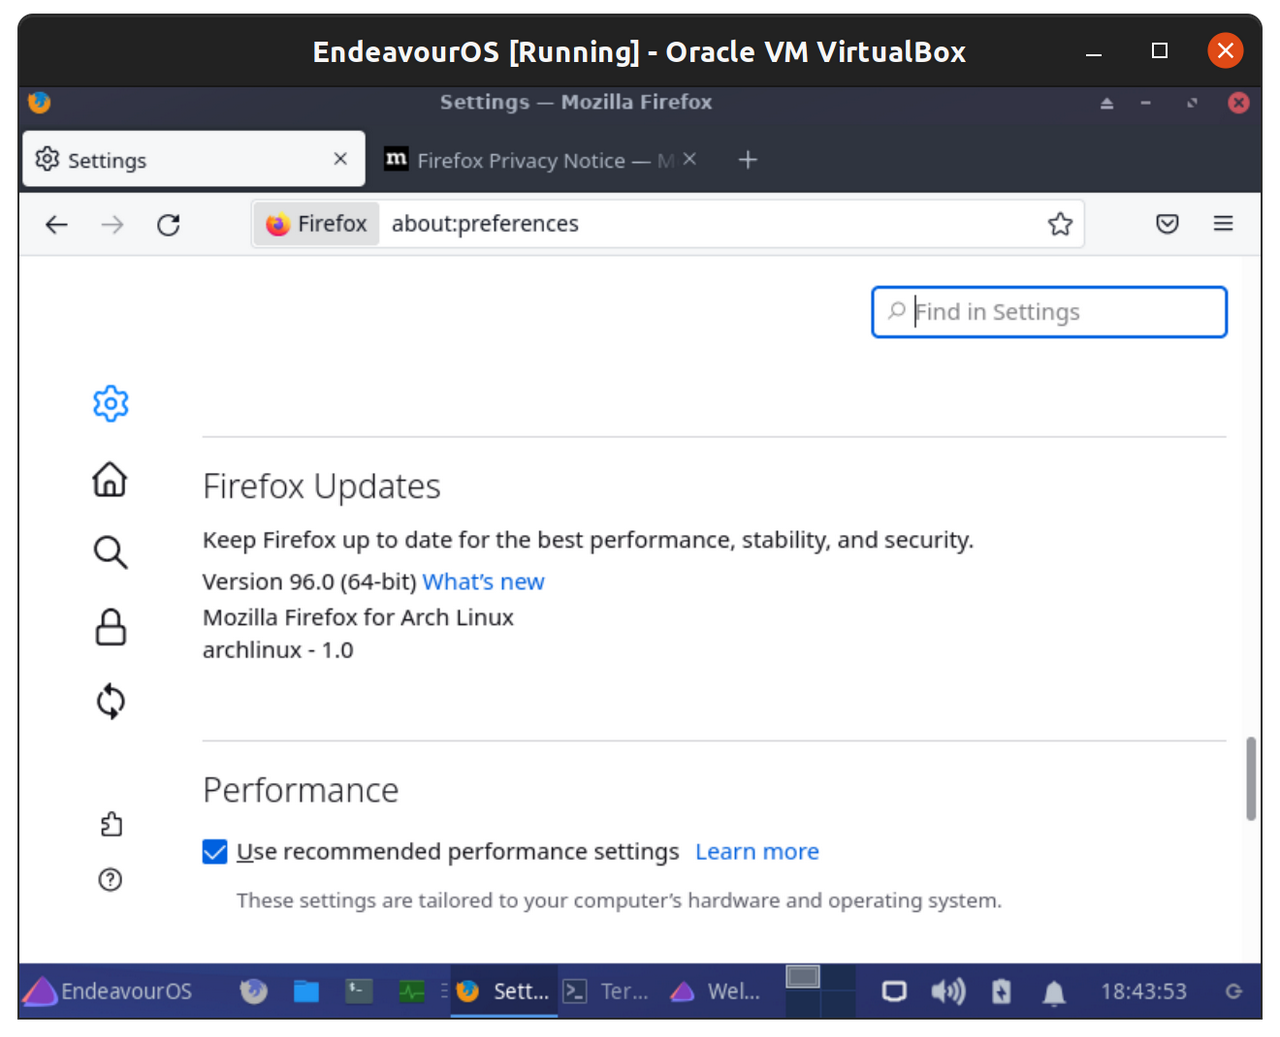Click the performance Learn more link
Image resolution: width=1280 pixels, height=1037 pixels.
click(x=757, y=852)
